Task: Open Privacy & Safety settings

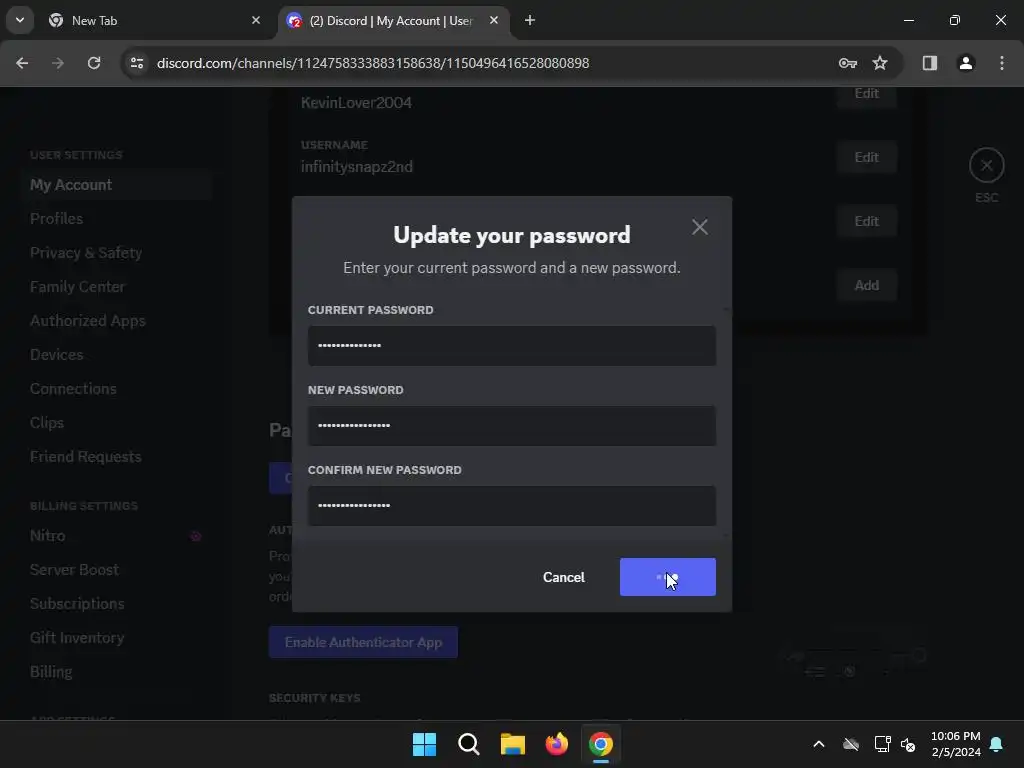Action: (118, 253)
